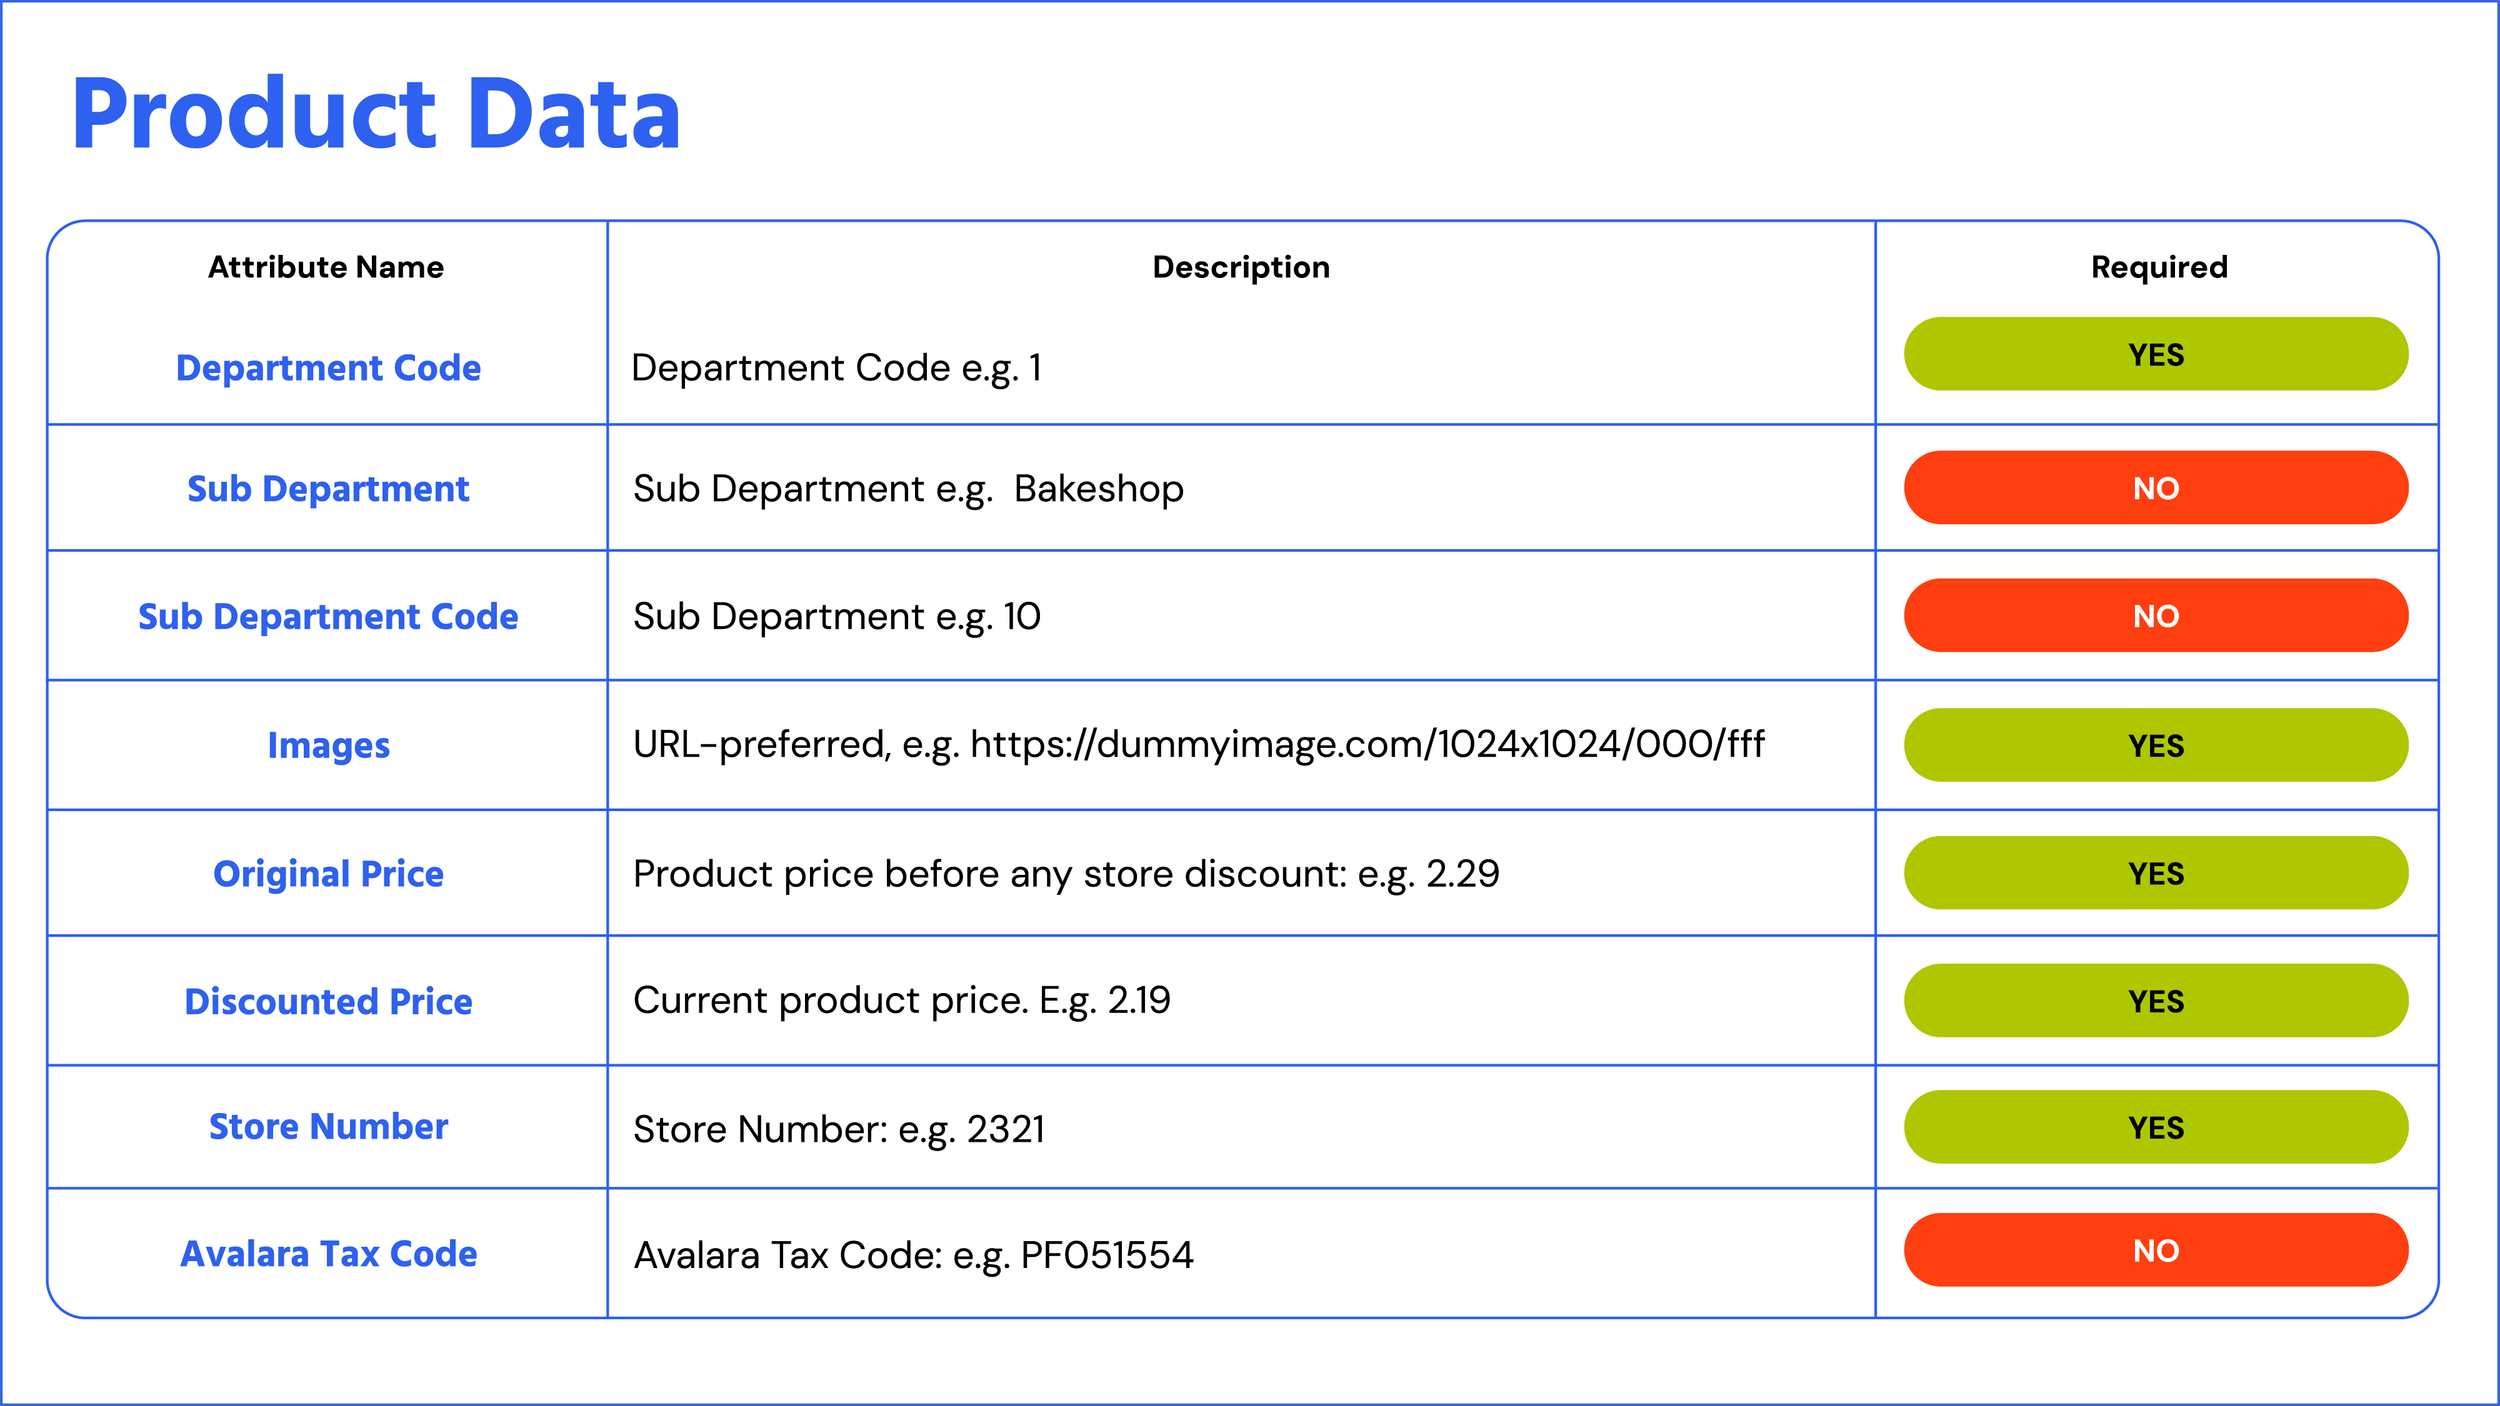Click YES pill in Images row
2500x1406 pixels.
[2155, 745]
